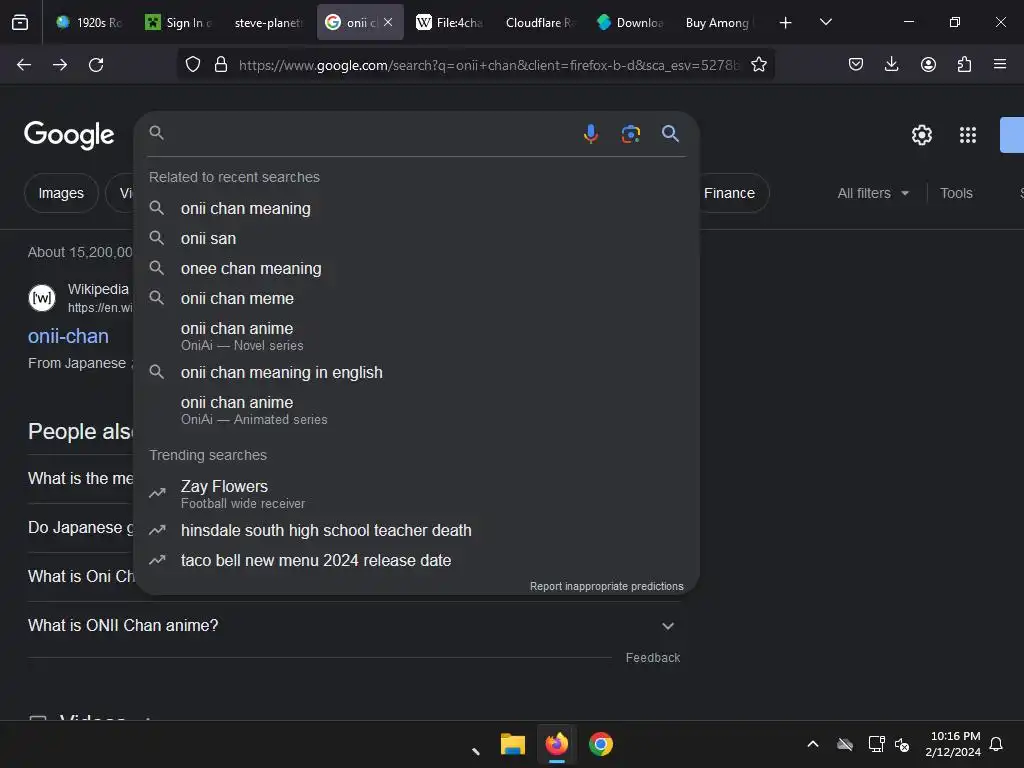Switch to the Cloudflare tab
This screenshot has width=1024, height=768.
click(539, 22)
